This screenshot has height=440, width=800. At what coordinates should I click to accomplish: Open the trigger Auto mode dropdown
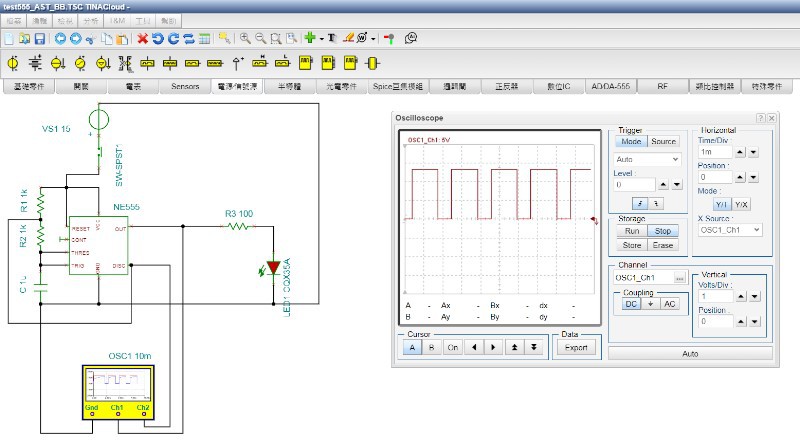tap(647, 159)
